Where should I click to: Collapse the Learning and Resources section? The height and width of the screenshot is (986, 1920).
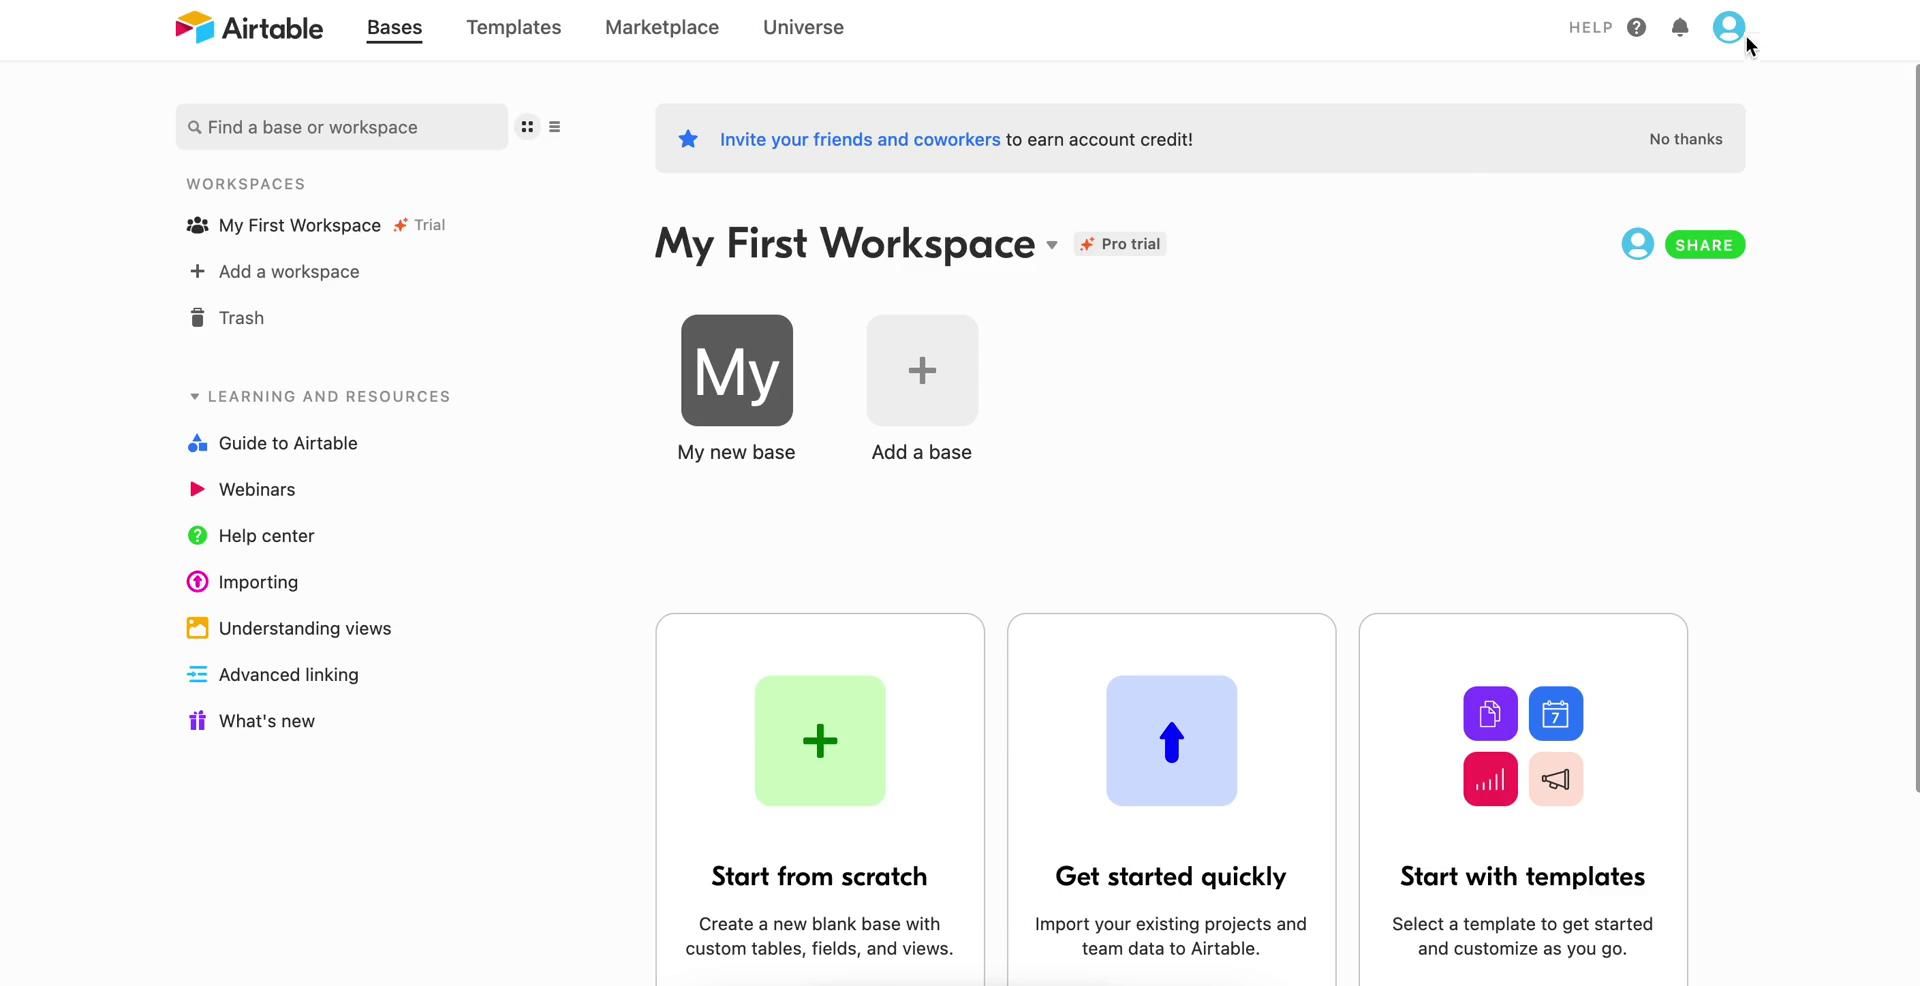194,397
